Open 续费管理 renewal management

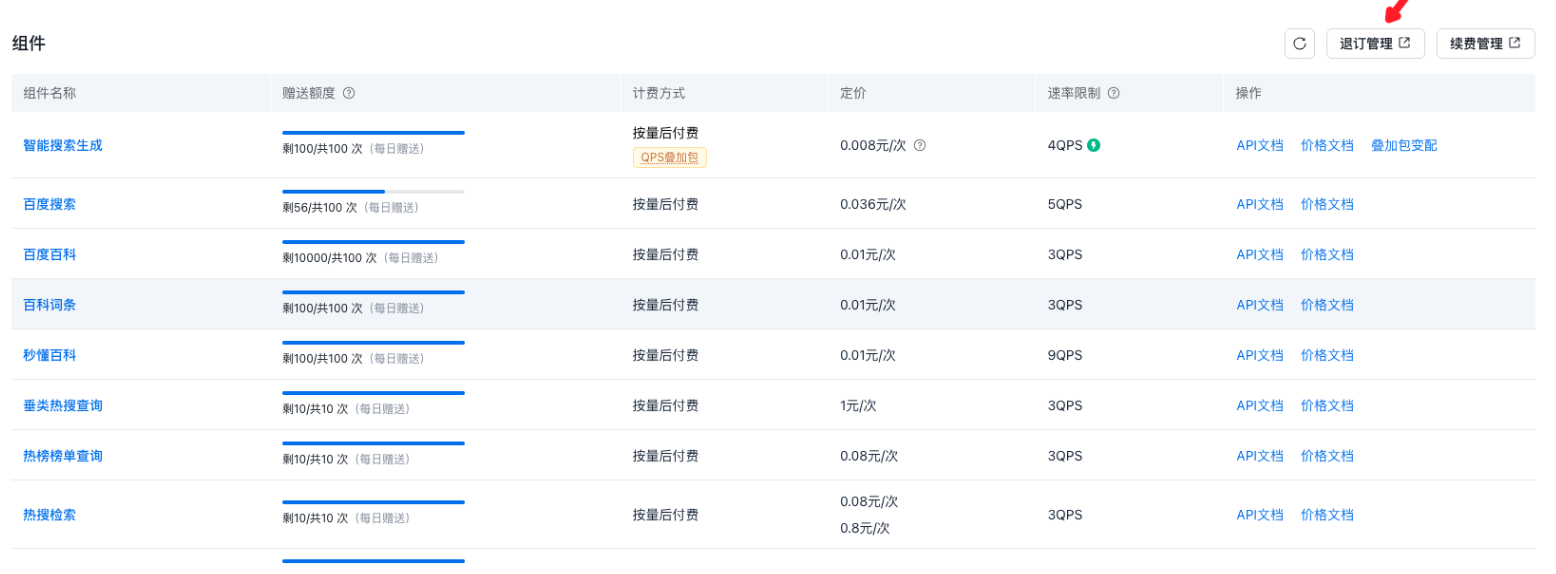[x=1484, y=44]
